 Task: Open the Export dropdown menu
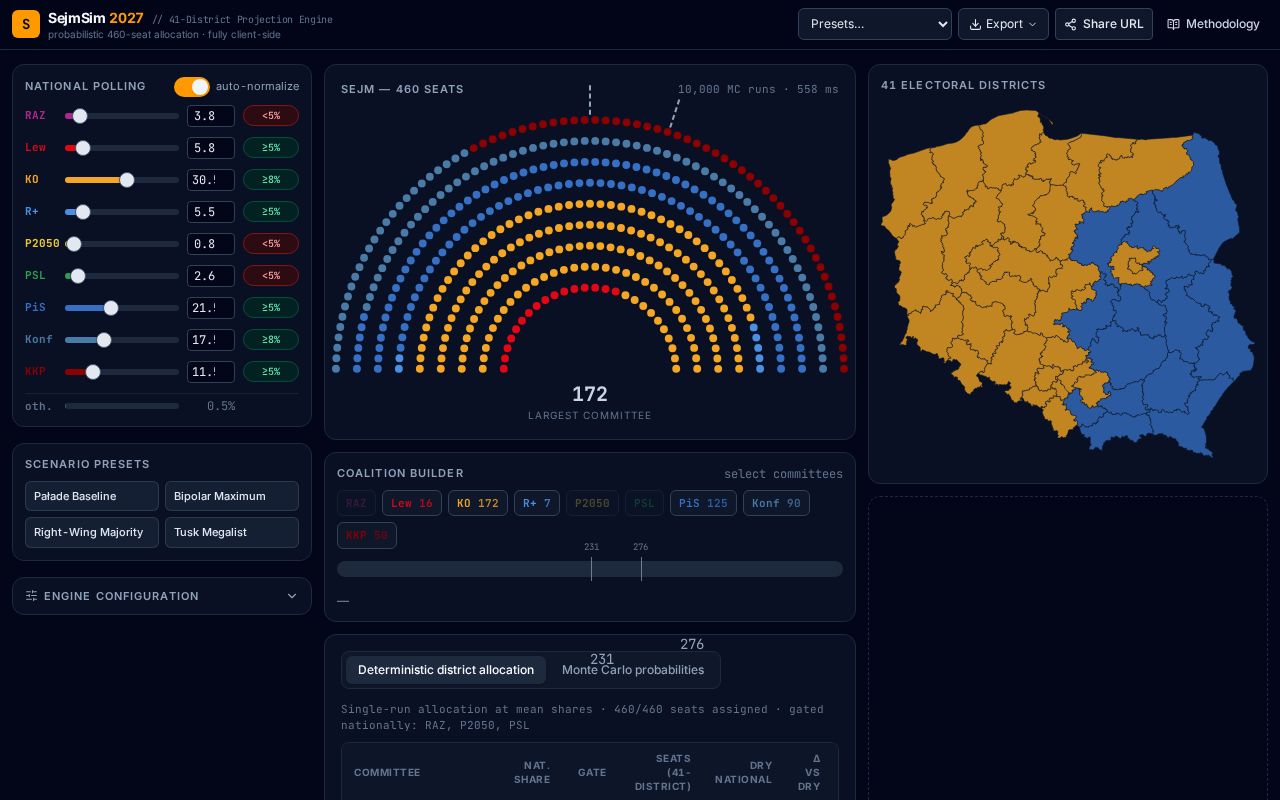click(1003, 24)
